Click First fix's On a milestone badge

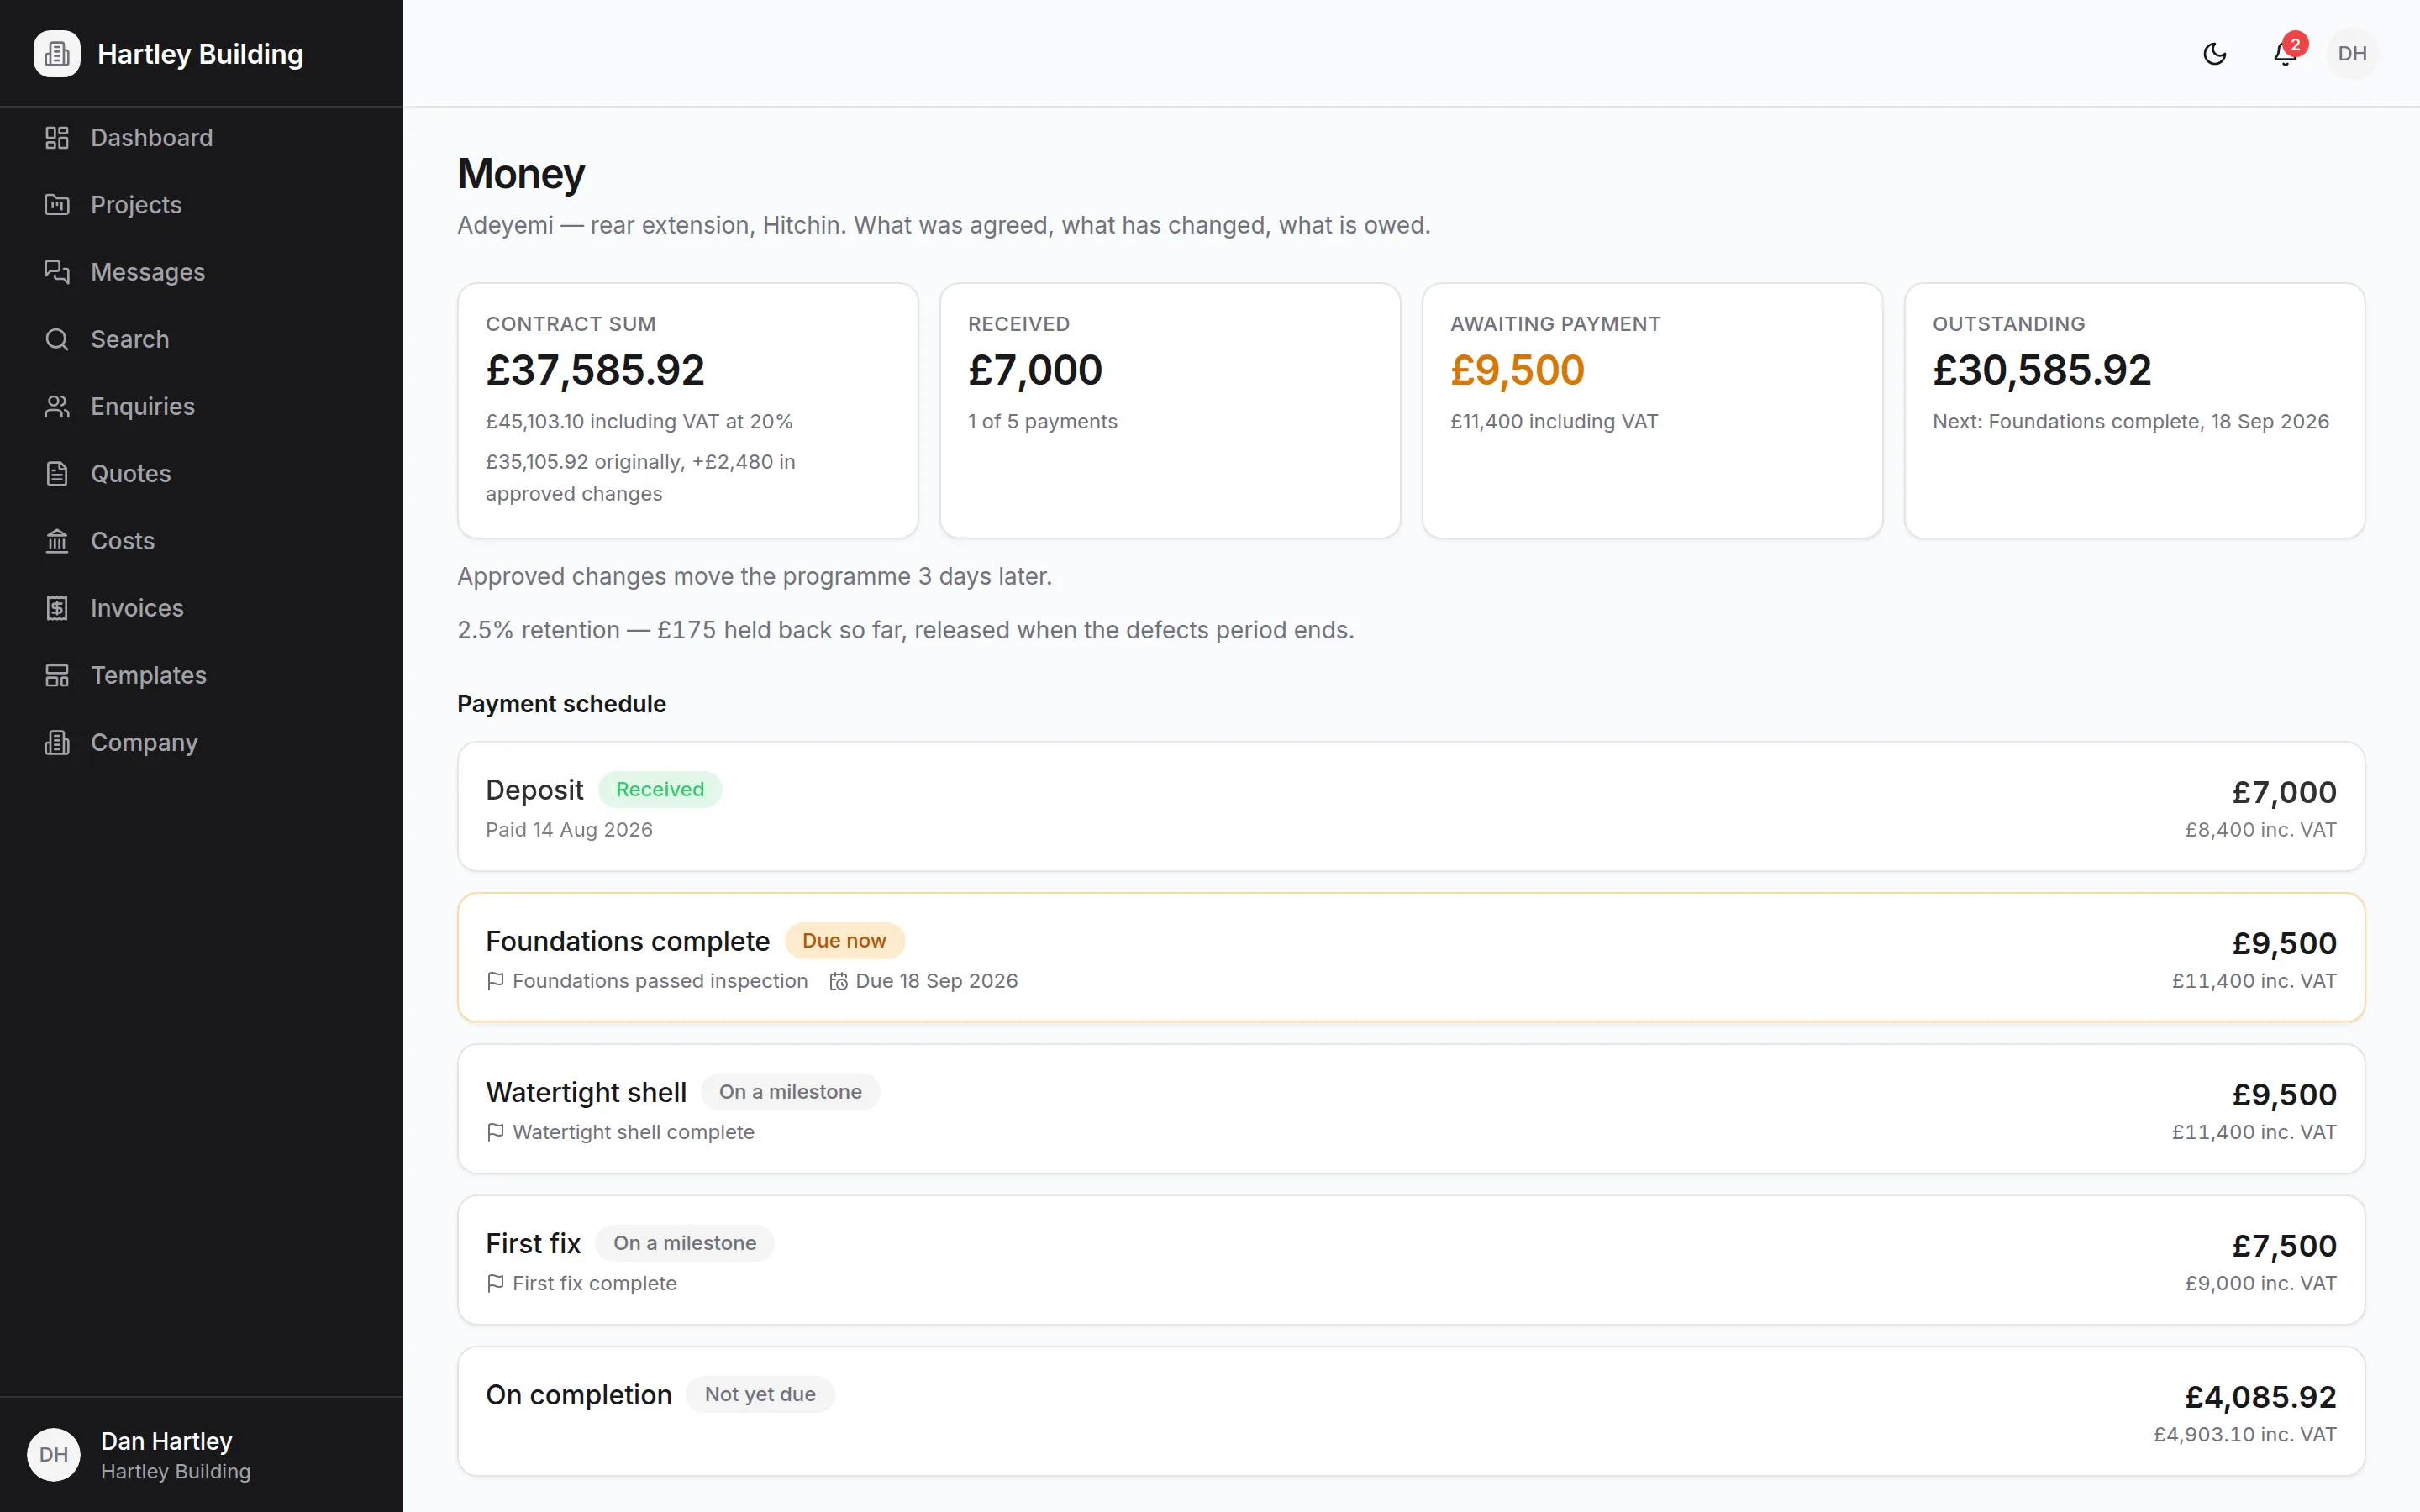tap(685, 1242)
